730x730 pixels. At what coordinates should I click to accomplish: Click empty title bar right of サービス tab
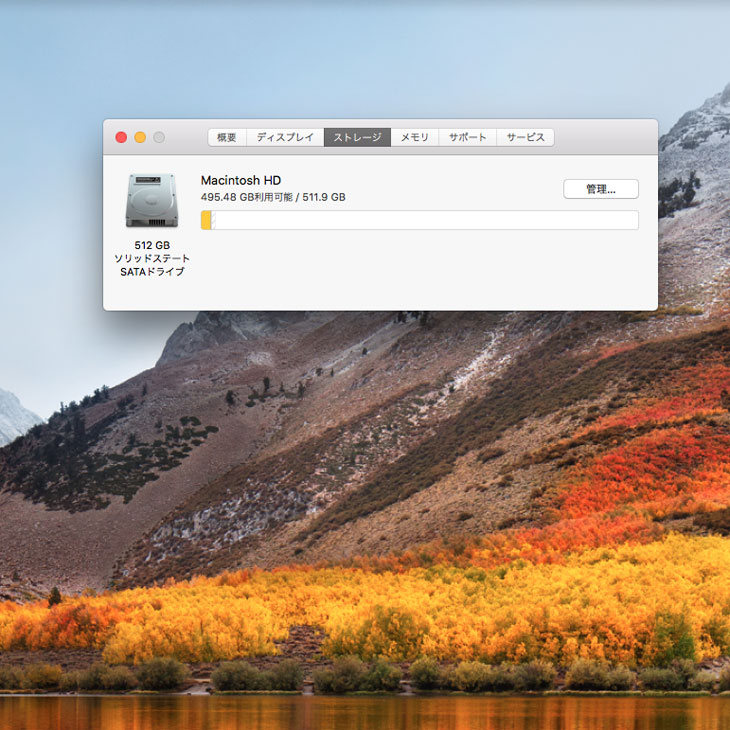coord(605,137)
